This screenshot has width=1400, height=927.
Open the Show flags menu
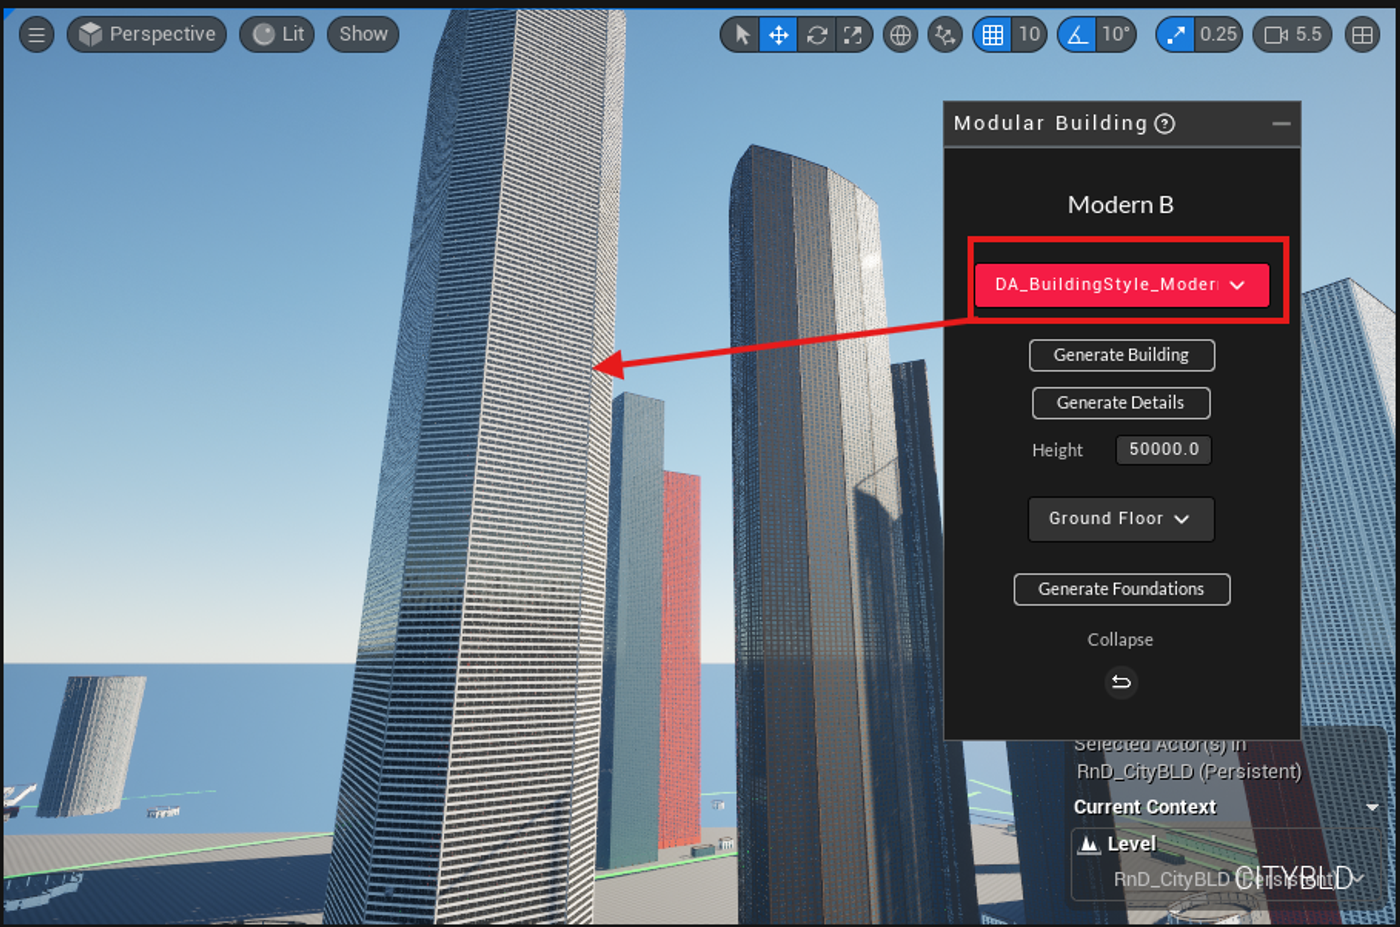tap(363, 35)
